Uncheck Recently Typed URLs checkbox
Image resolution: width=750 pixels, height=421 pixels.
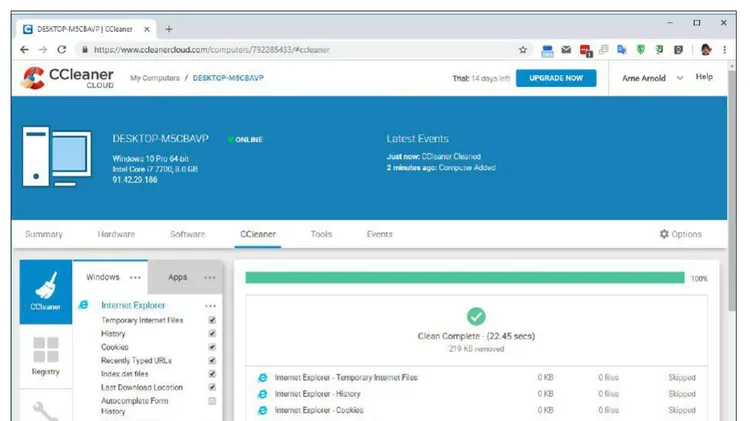[212, 360]
